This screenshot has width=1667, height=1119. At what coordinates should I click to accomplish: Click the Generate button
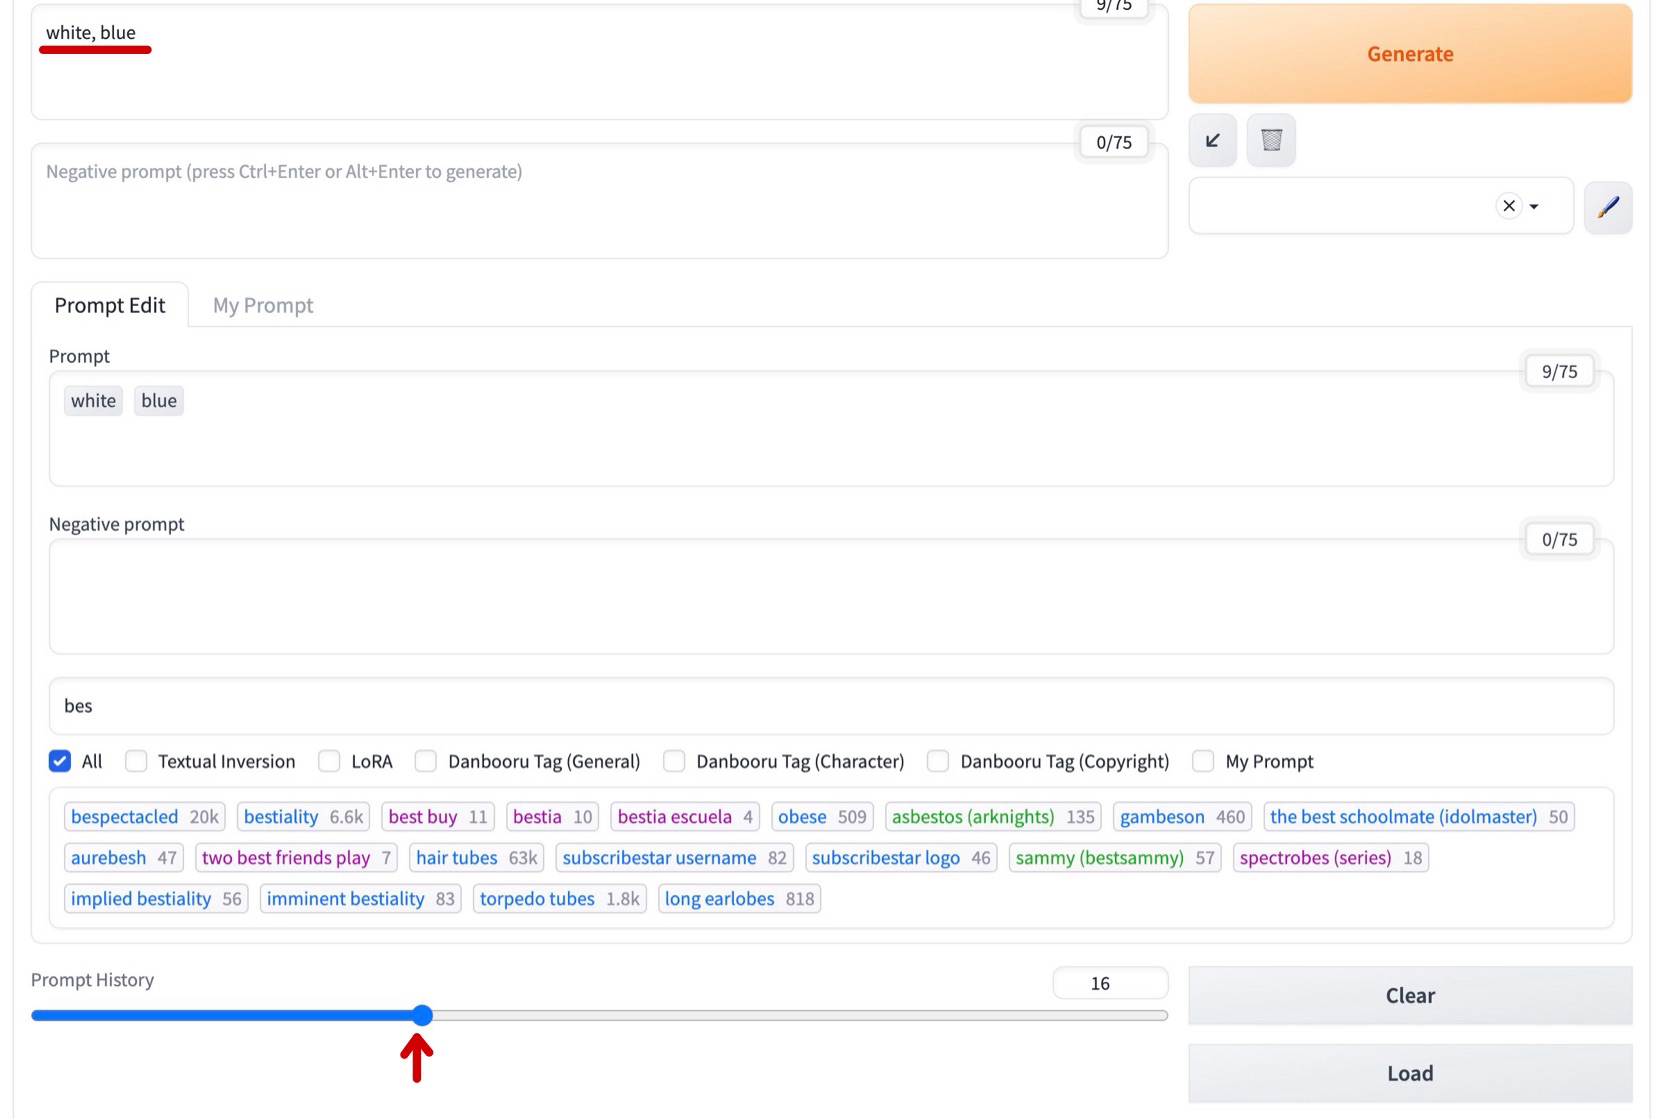tap(1409, 54)
